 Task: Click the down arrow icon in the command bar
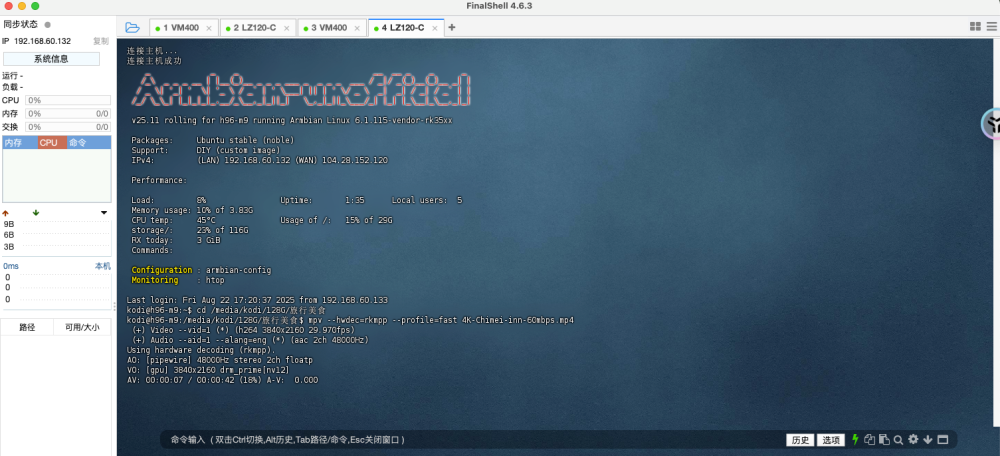[x=928, y=439]
